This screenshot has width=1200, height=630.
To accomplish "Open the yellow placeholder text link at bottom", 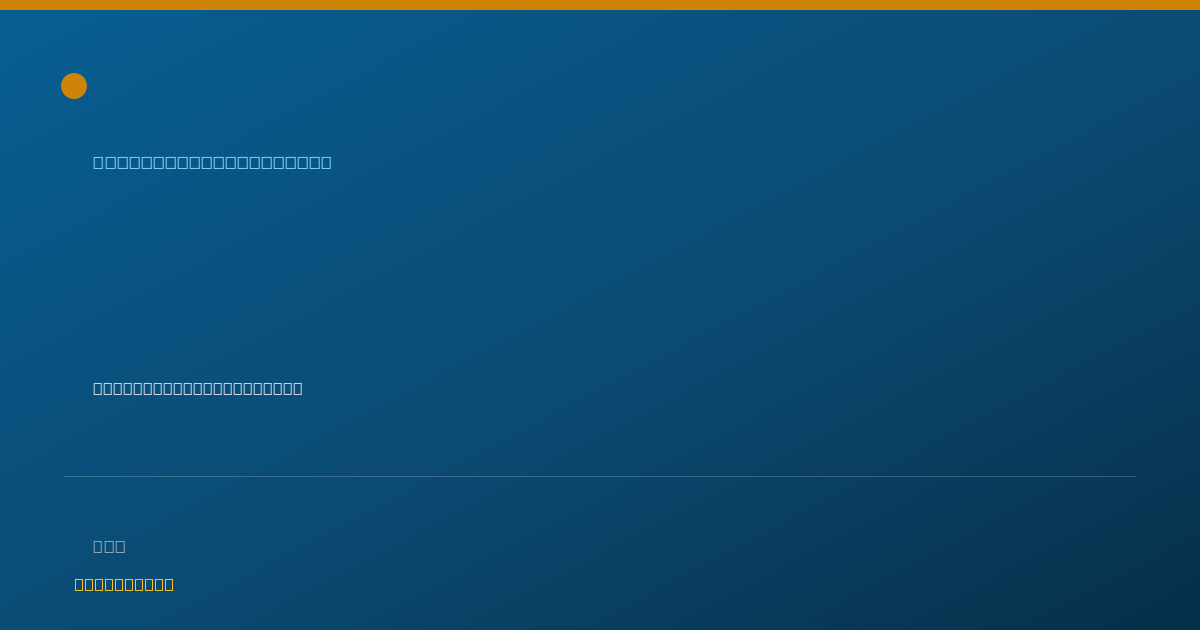I will (x=124, y=584).
